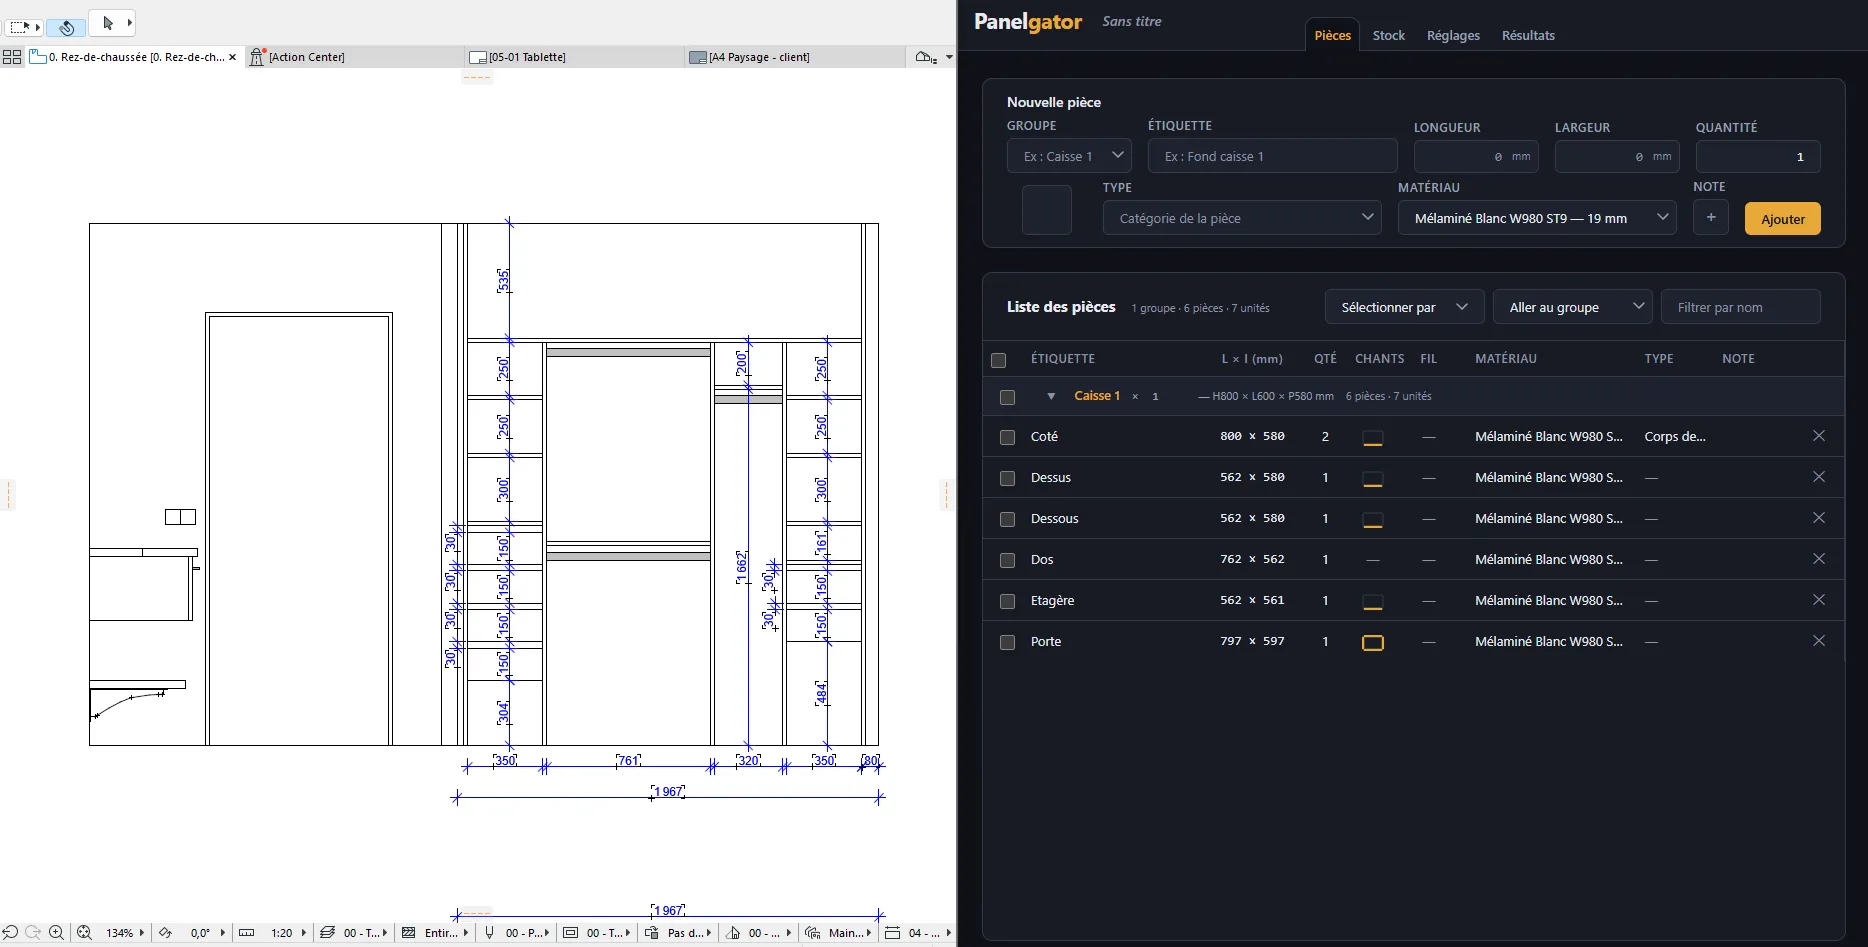Toggle the select-all checkbox in list header

click(998, 360)
